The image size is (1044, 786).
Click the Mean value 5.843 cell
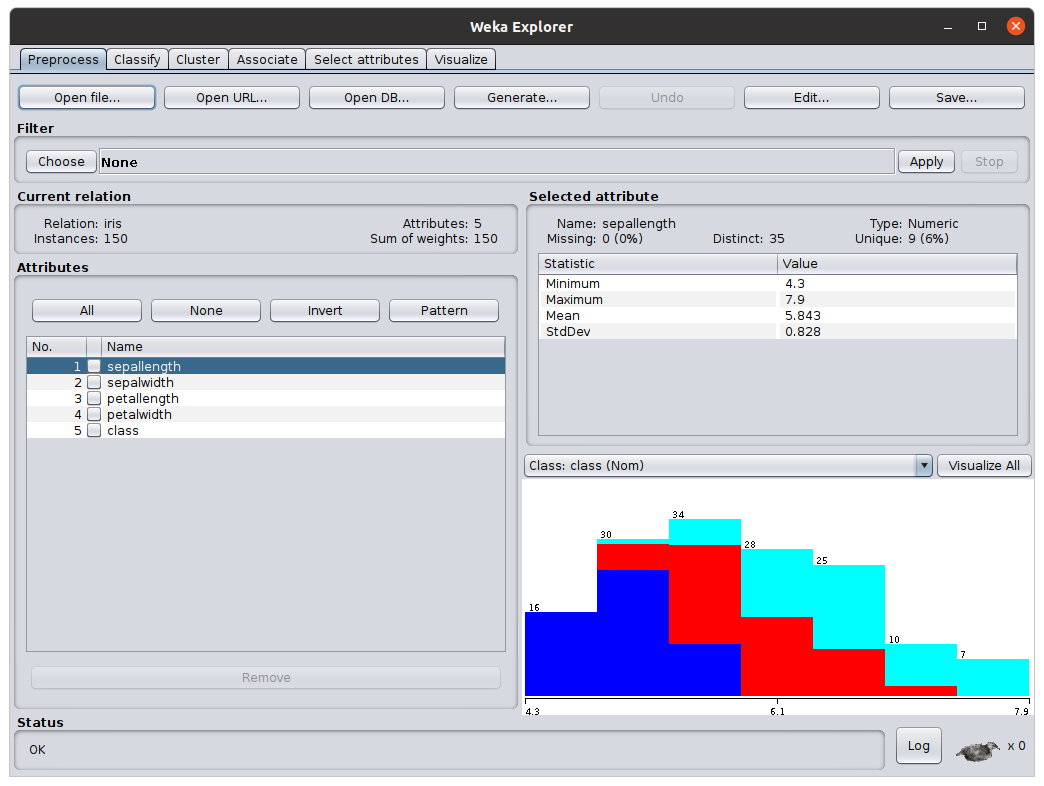(x=897, y=315)
